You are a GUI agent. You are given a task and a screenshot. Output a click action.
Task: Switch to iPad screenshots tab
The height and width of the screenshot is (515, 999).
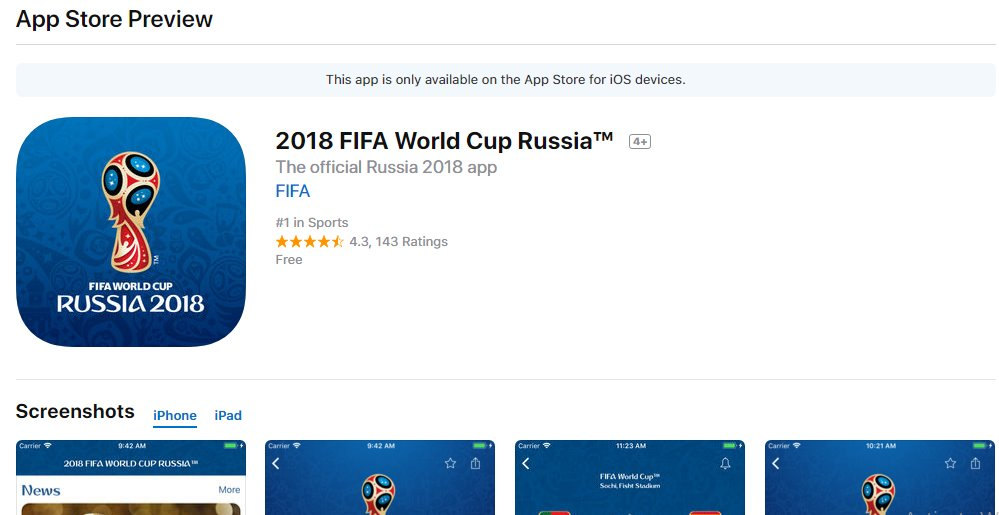[x=228, y=415]
